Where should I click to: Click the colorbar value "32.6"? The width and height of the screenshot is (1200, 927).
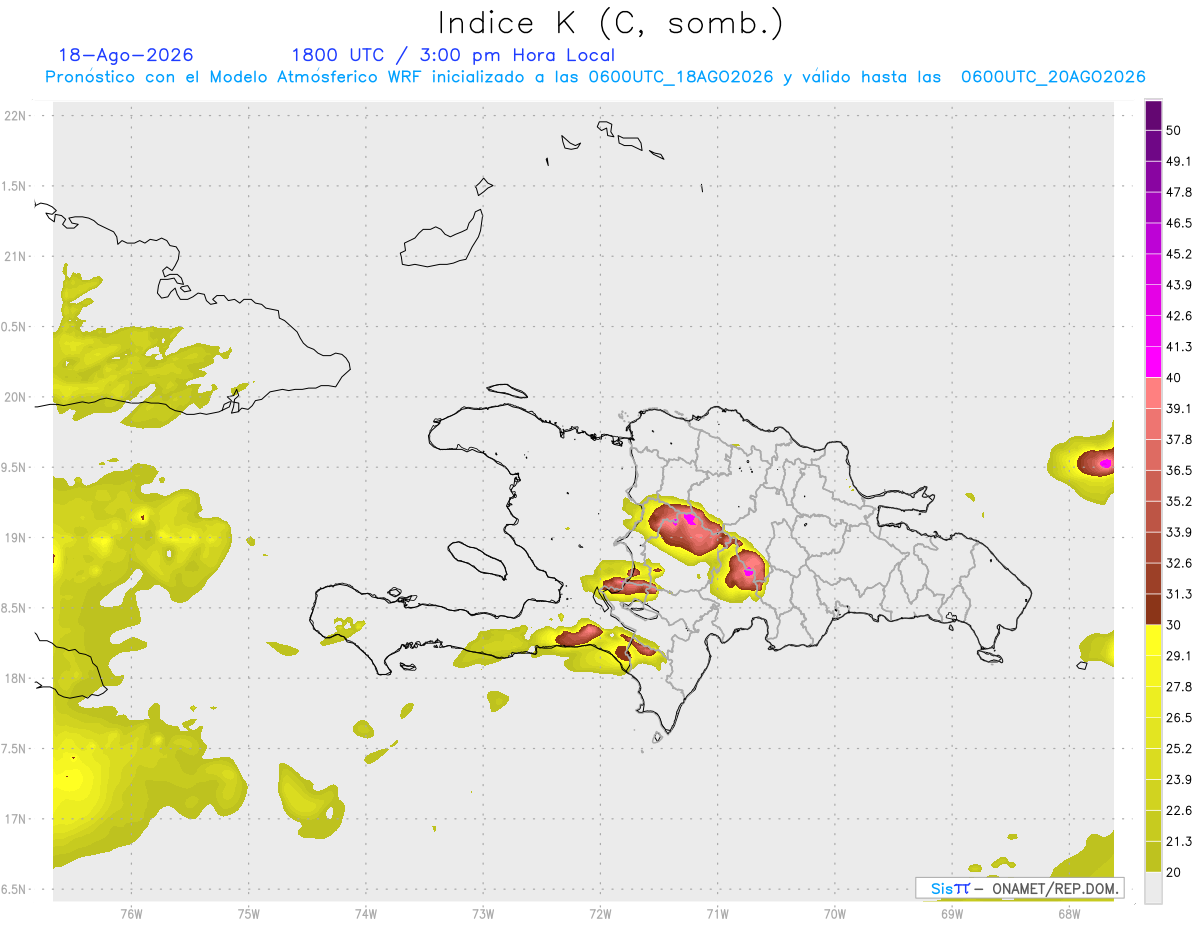[1179, 563]
